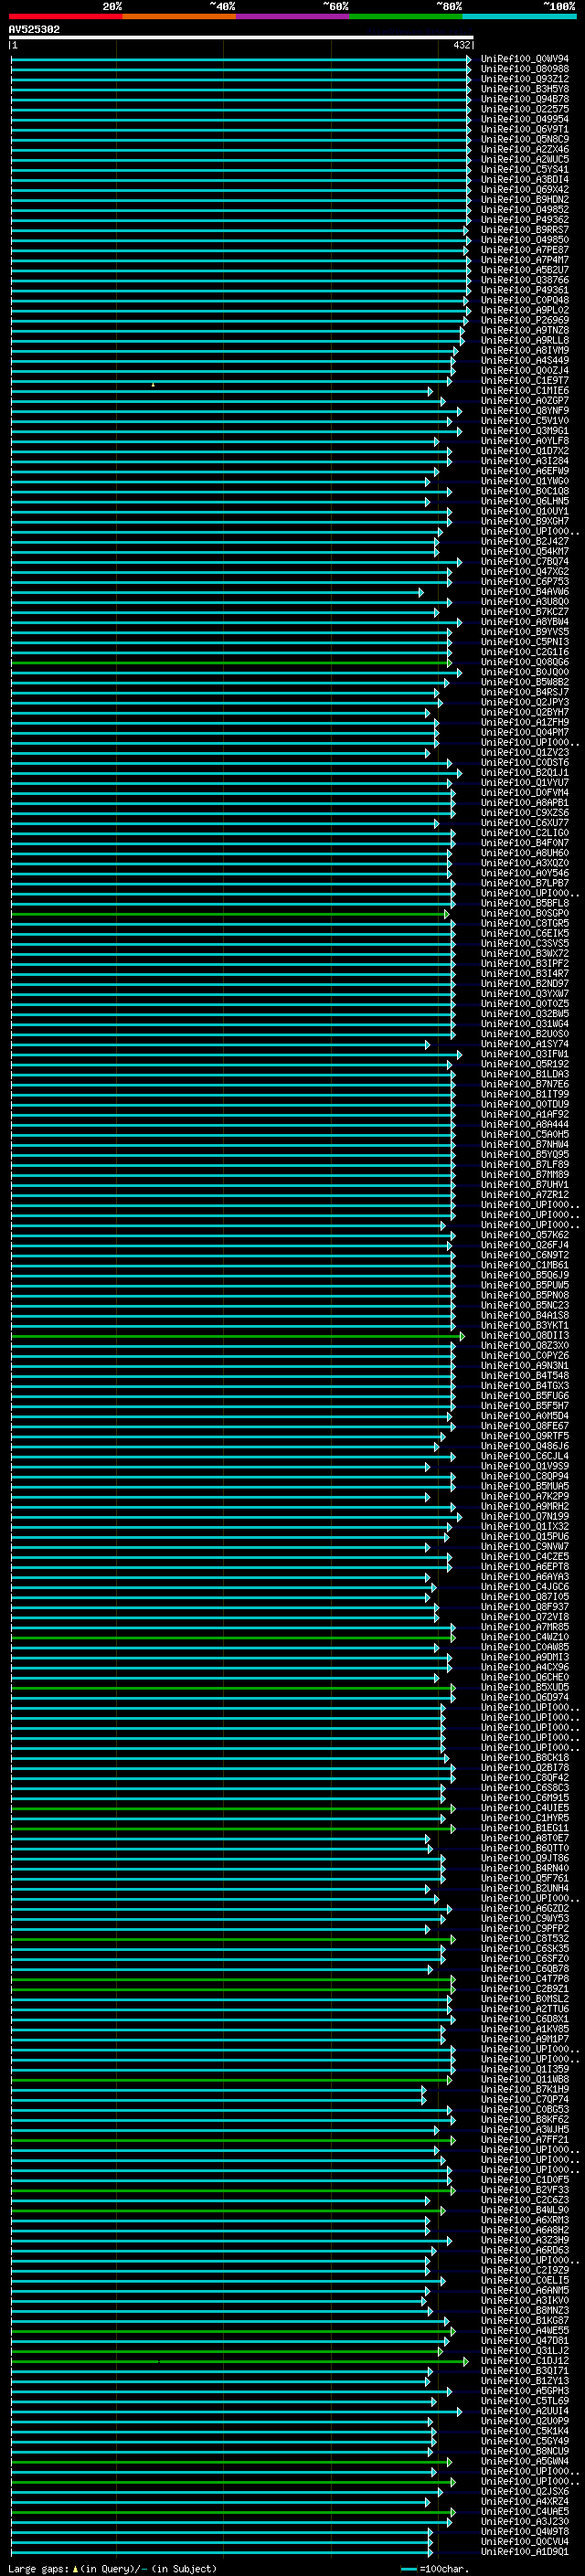Select the UniRef100_A0ZGP7 label
Image resolution: width=585 pixels, height=2576 pixels.
[x=525, y=400]
